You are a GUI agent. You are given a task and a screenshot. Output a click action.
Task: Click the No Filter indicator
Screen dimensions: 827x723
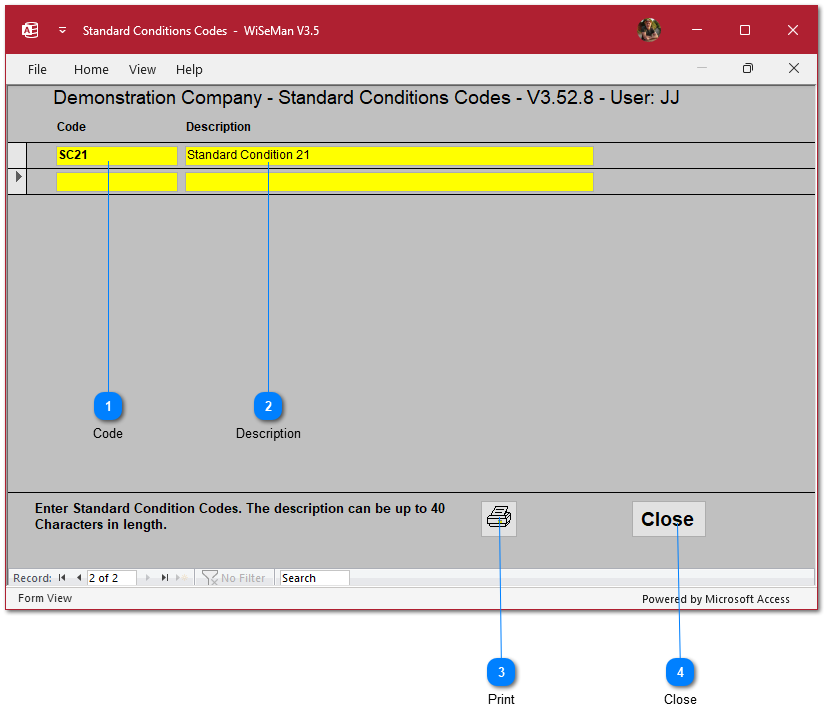click(x=234, y=578)
